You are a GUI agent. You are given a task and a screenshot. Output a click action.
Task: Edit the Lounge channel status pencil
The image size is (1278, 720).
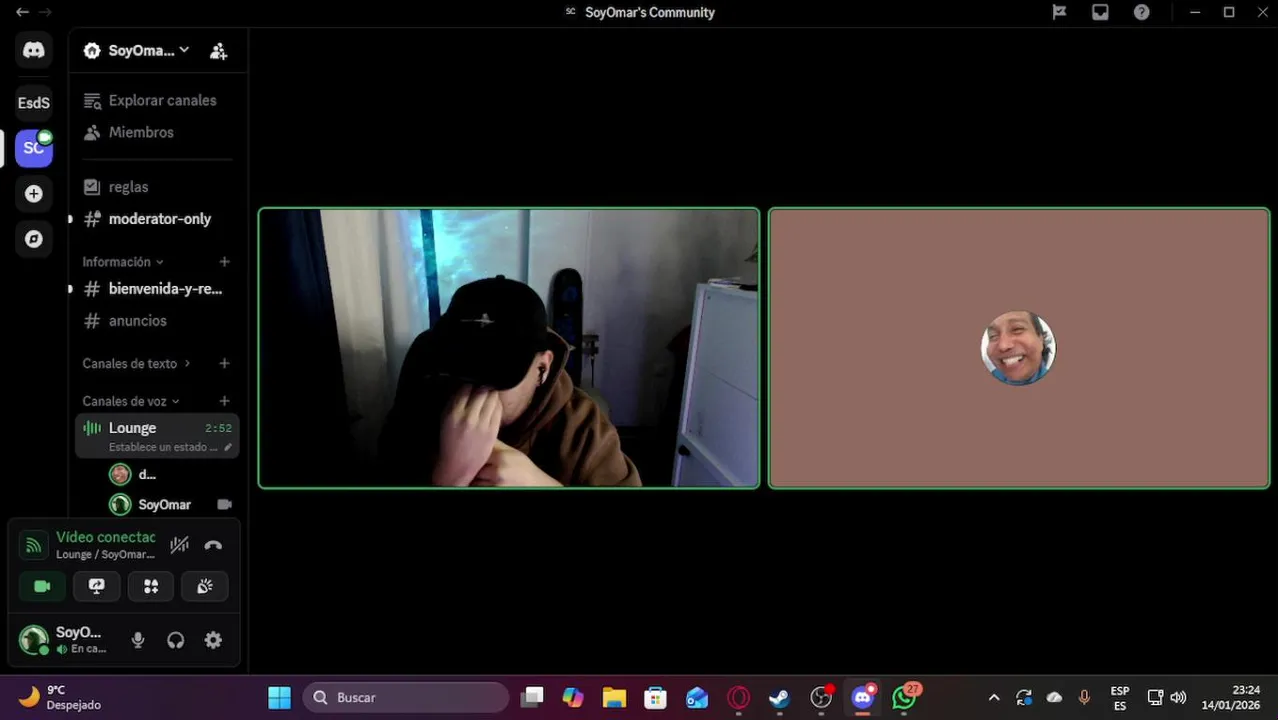coord(228,447)
